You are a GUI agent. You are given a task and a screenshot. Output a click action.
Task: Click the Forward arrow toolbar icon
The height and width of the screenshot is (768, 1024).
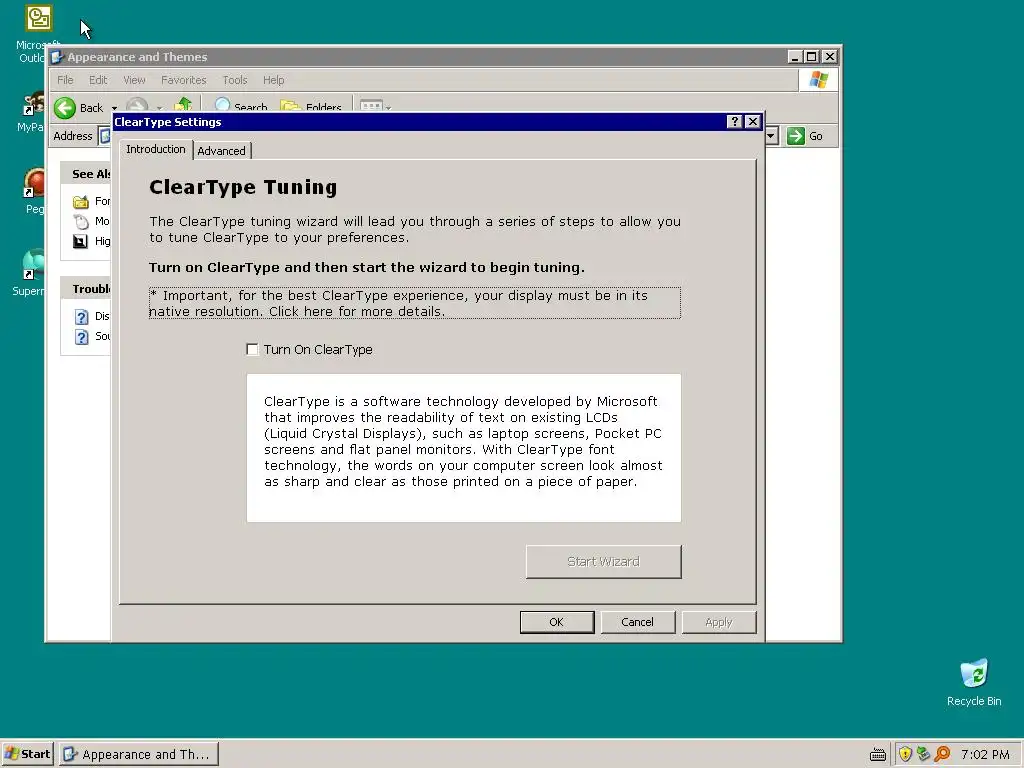click(137, 104)
